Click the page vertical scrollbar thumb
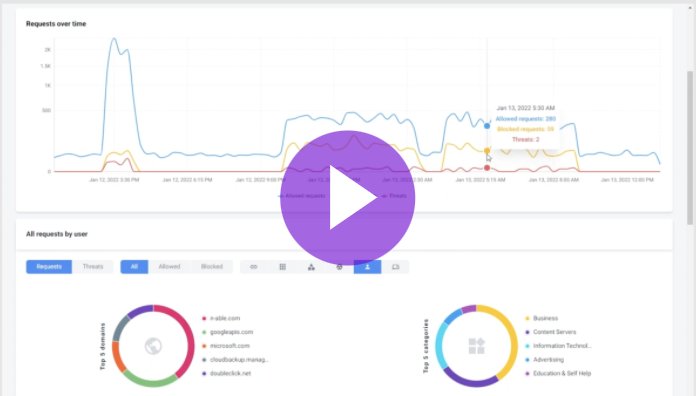Screen dimensions: 696x396 [690, 148]
